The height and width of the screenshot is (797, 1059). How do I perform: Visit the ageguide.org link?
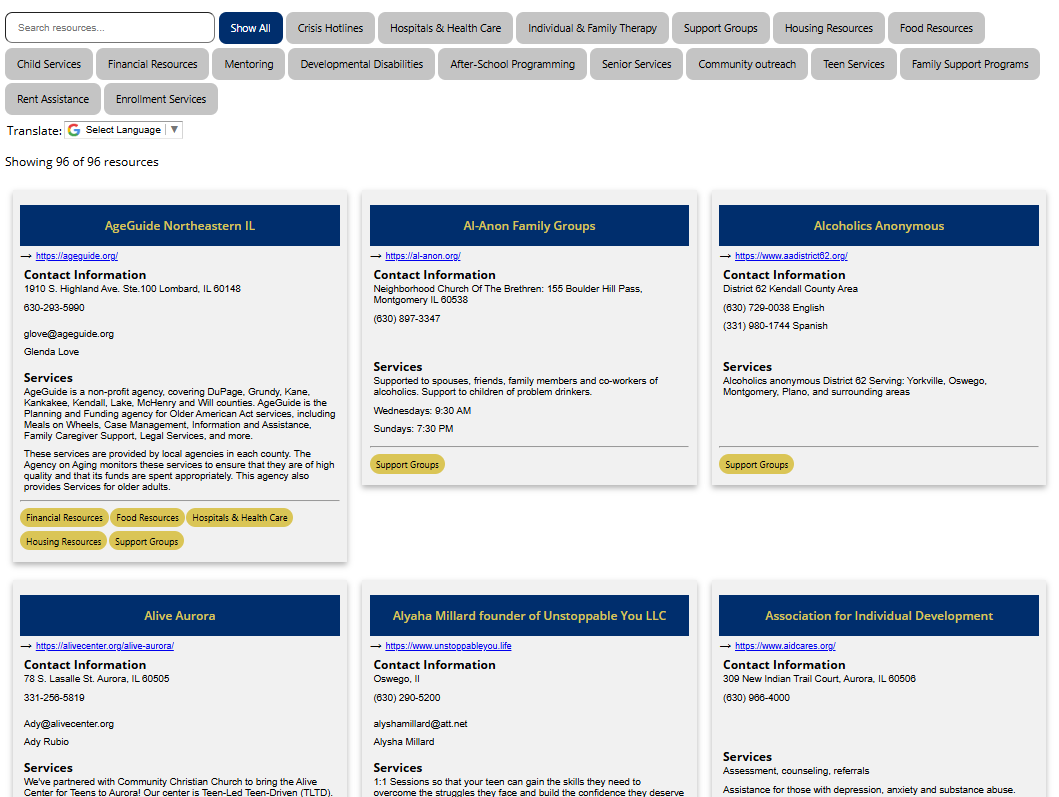[77, 255]
